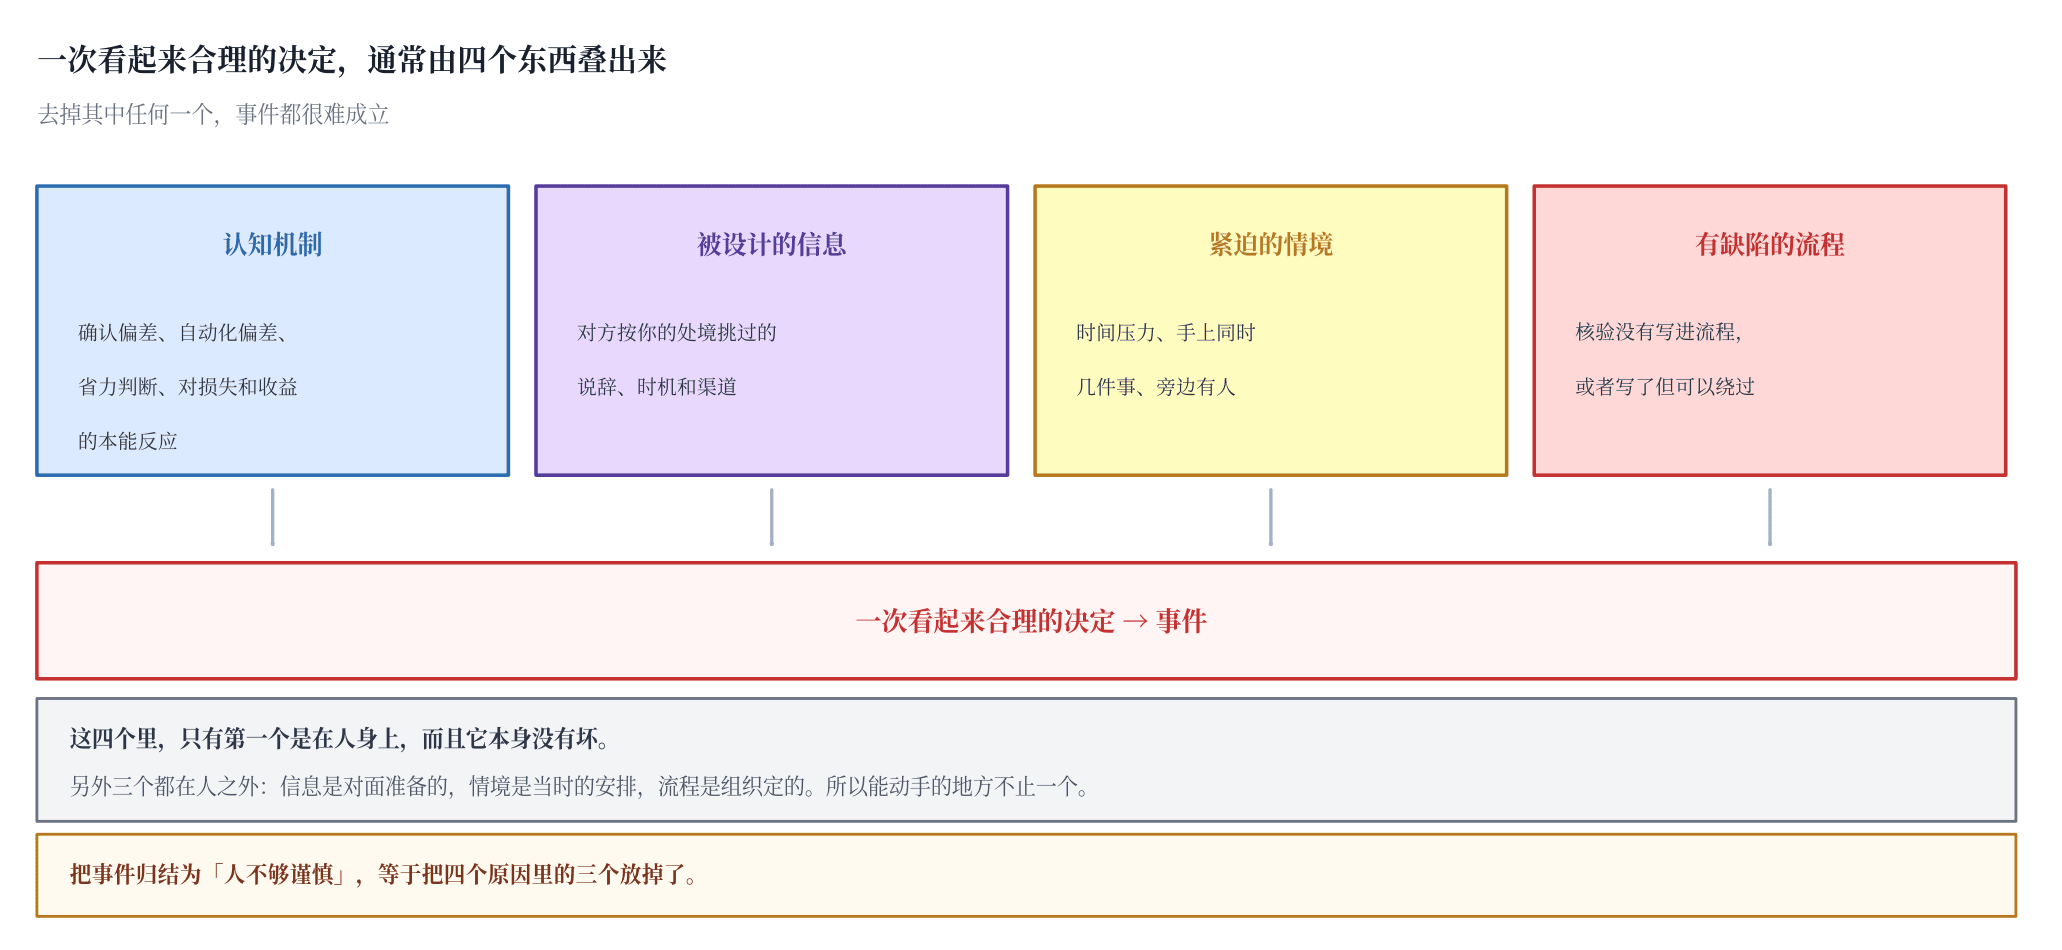
Task: Select the heading "紧迫的情境"
Action: point(1271,245)
